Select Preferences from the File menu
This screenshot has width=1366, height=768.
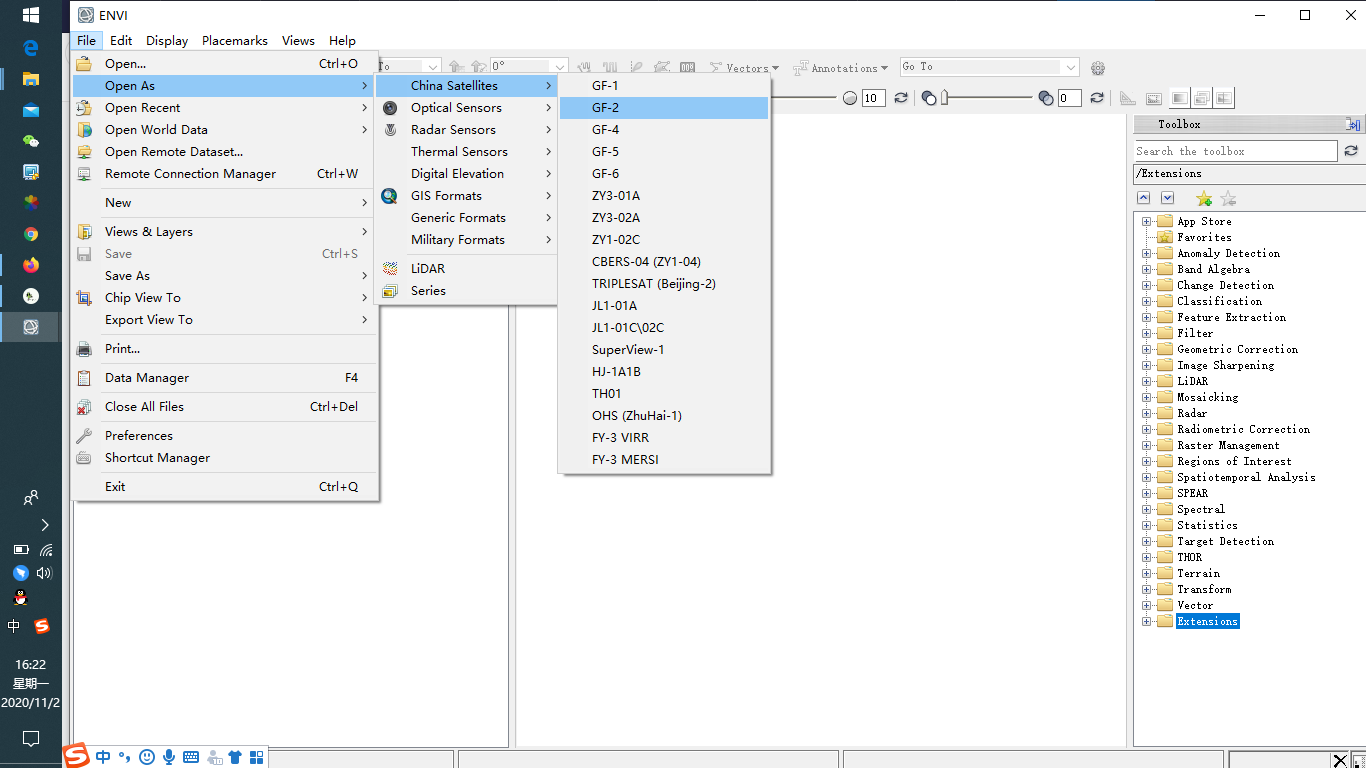click(224, 435)
